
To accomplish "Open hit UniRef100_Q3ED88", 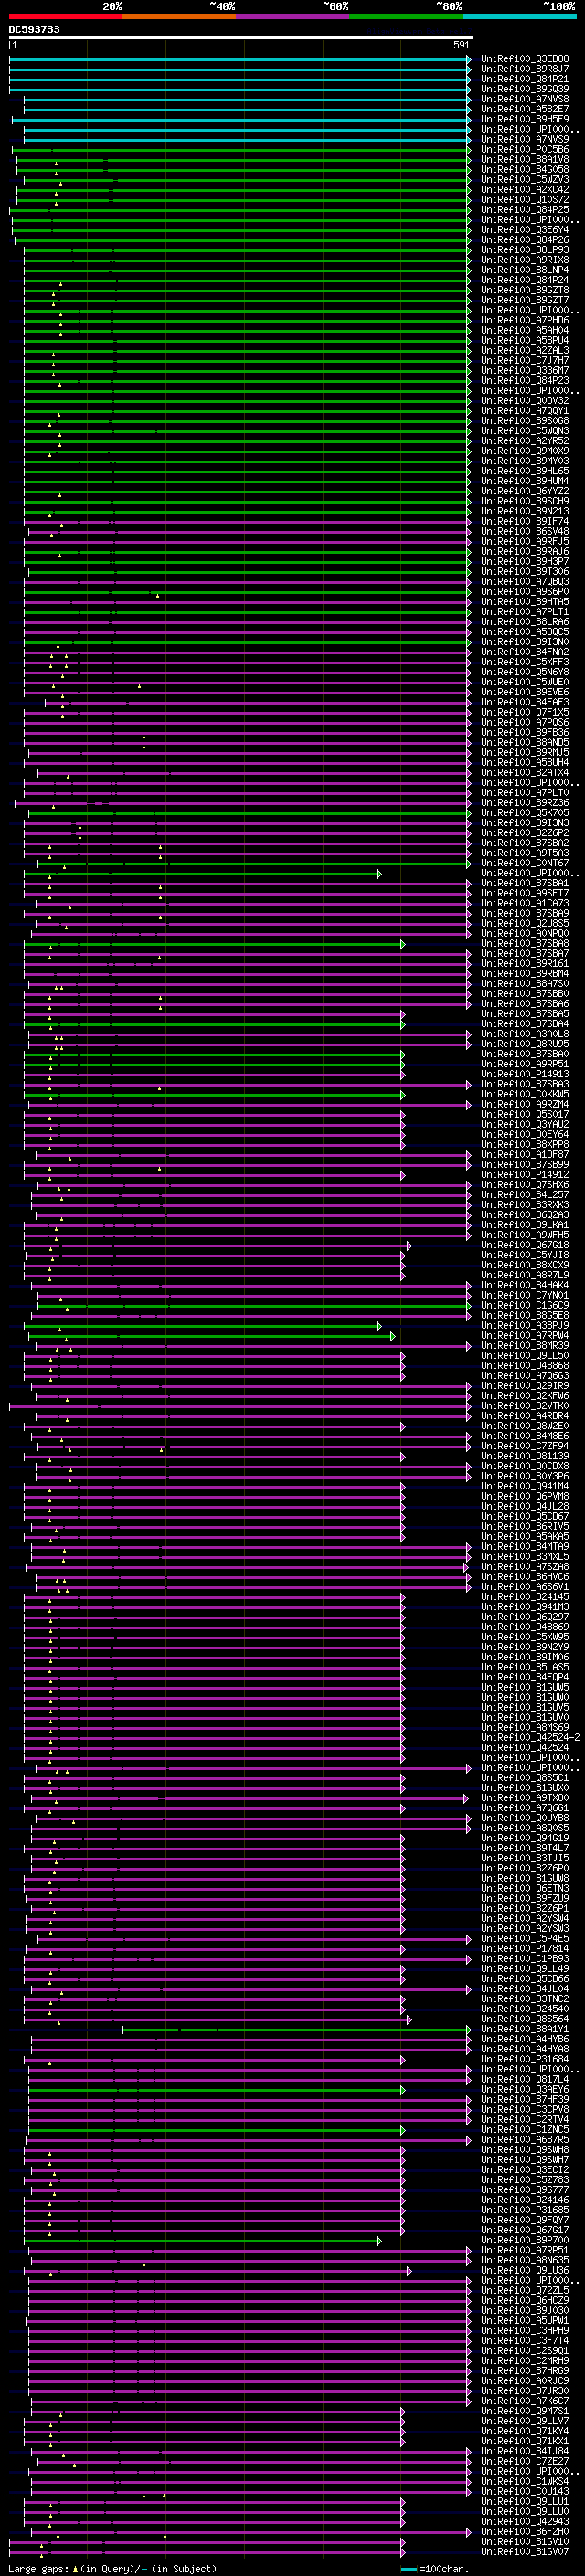I will pyautogui.click(x=525, y=59).
